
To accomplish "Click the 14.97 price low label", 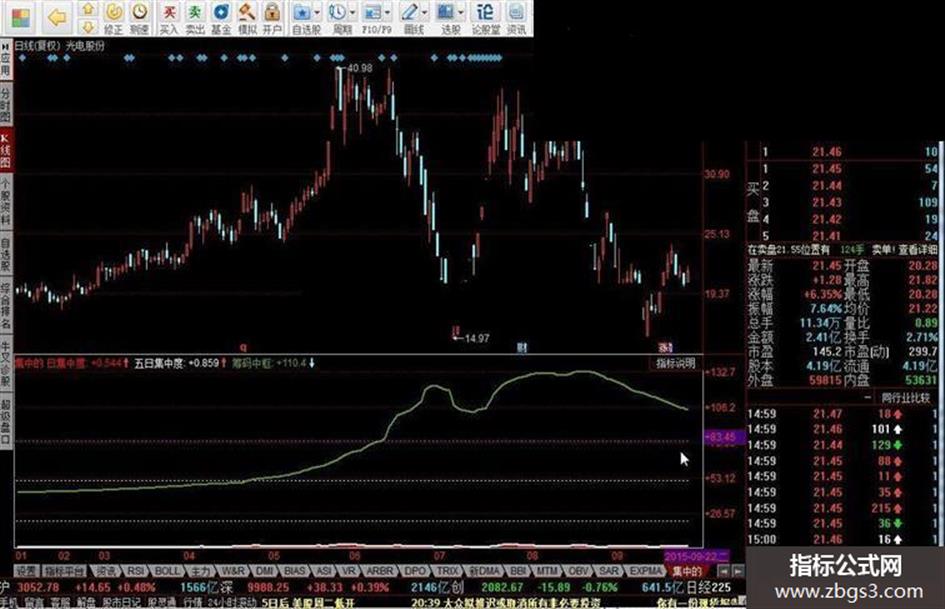I will click(x=477, y=339).
